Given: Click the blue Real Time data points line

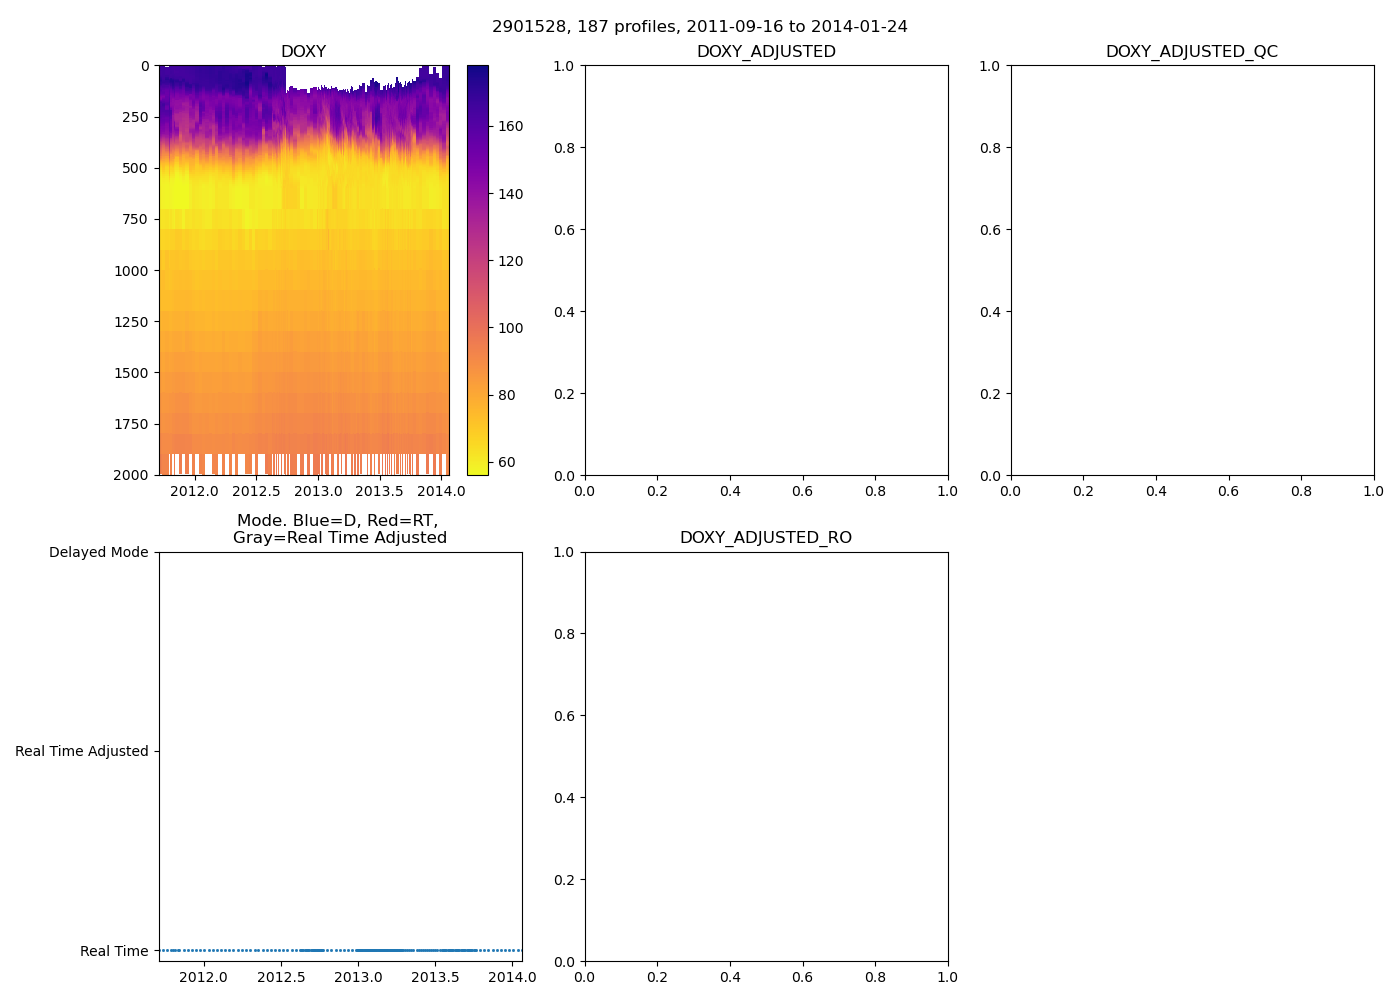Looking at the screenshot, I should pyautogui.click(x=340, y=950).
